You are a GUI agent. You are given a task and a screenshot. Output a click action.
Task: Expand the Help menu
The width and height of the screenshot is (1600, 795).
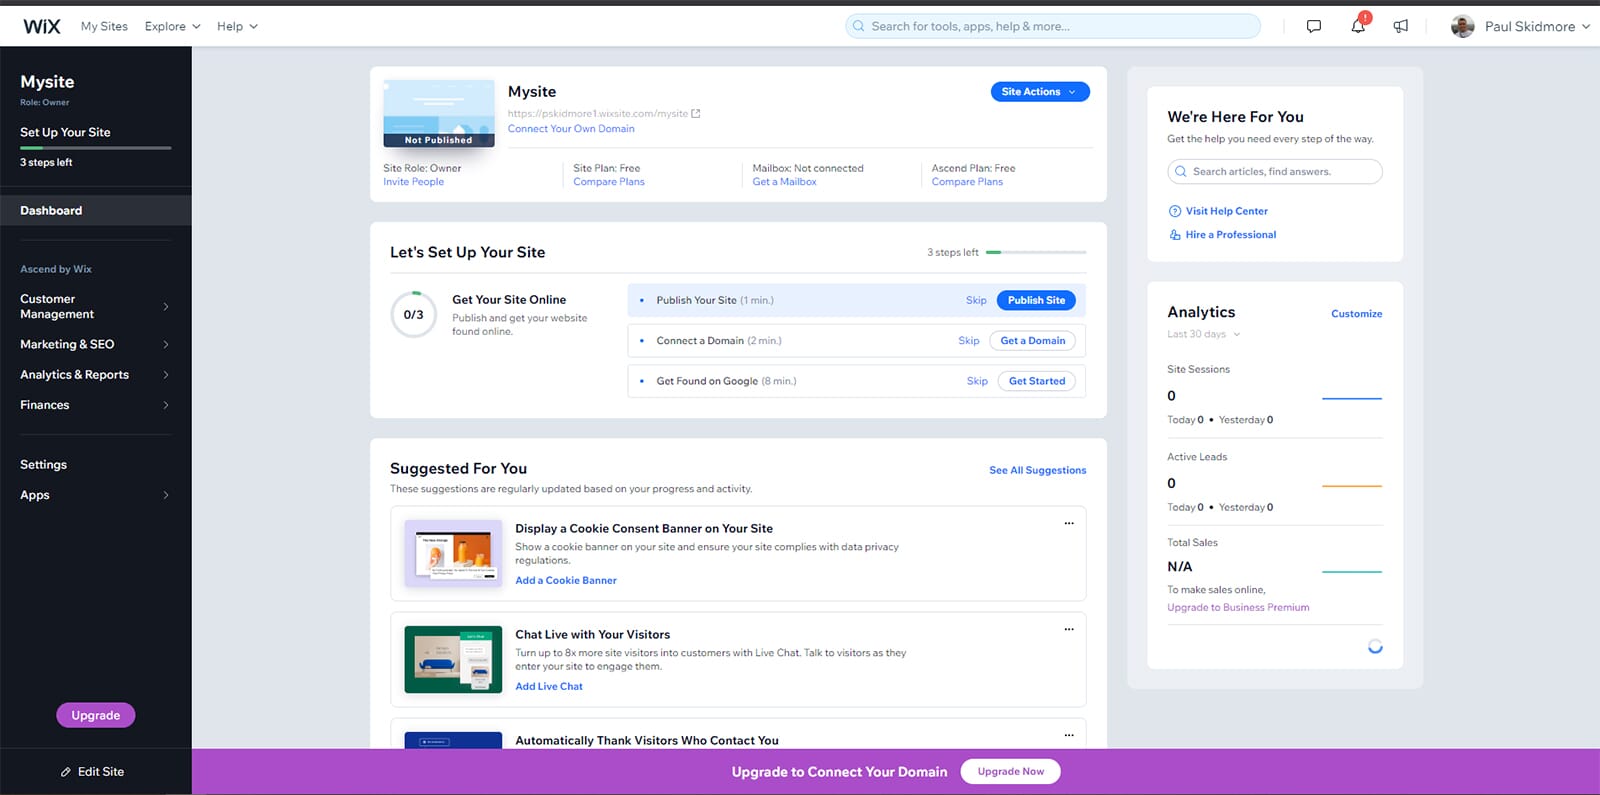[x=237, y=26]
